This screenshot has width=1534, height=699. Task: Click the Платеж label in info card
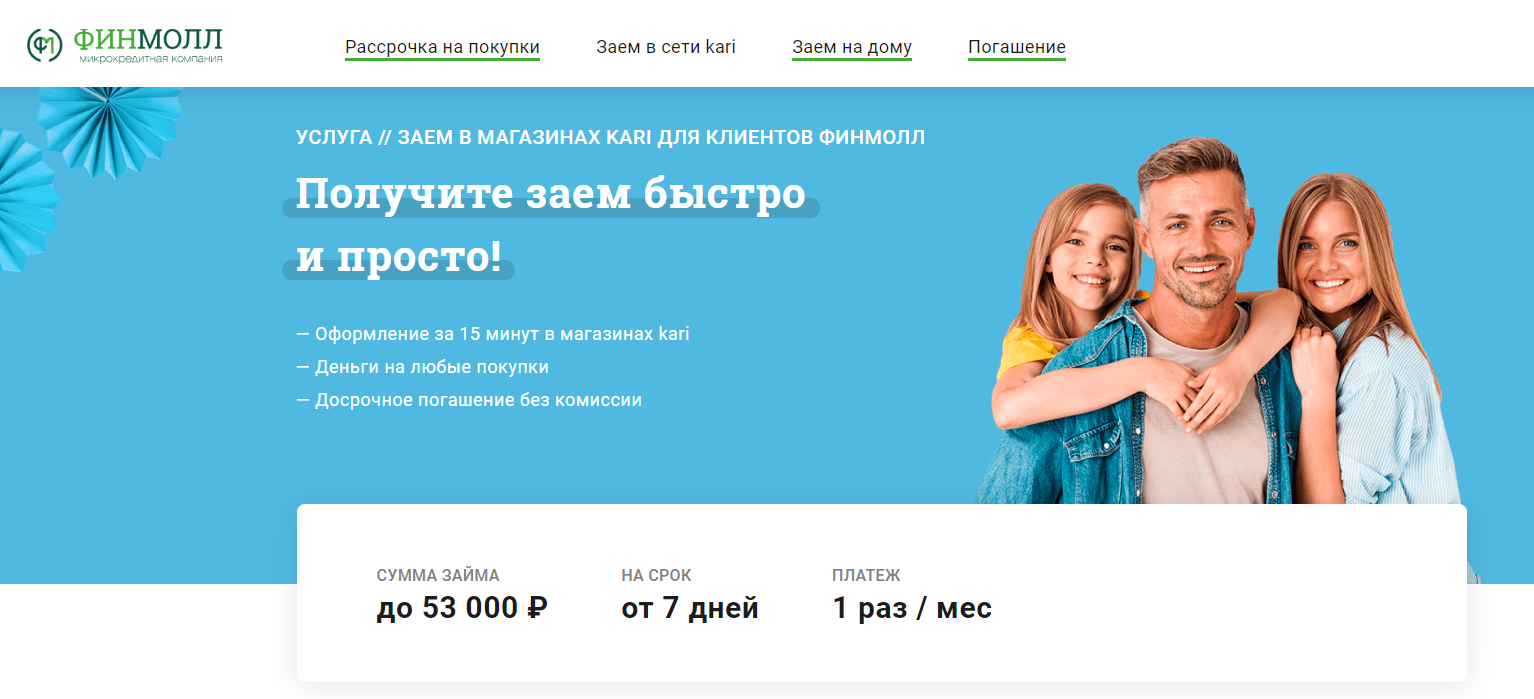coord(866,576)
